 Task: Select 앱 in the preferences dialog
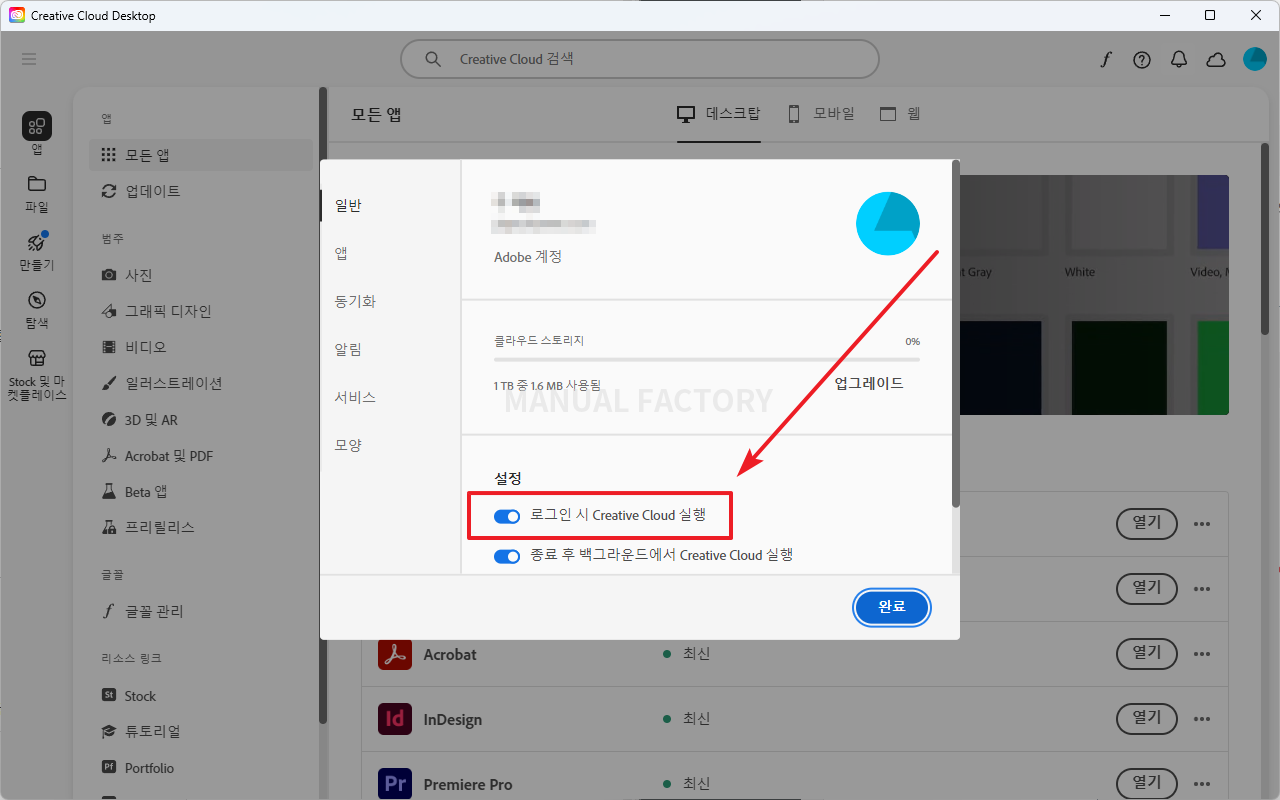(341, 254)
